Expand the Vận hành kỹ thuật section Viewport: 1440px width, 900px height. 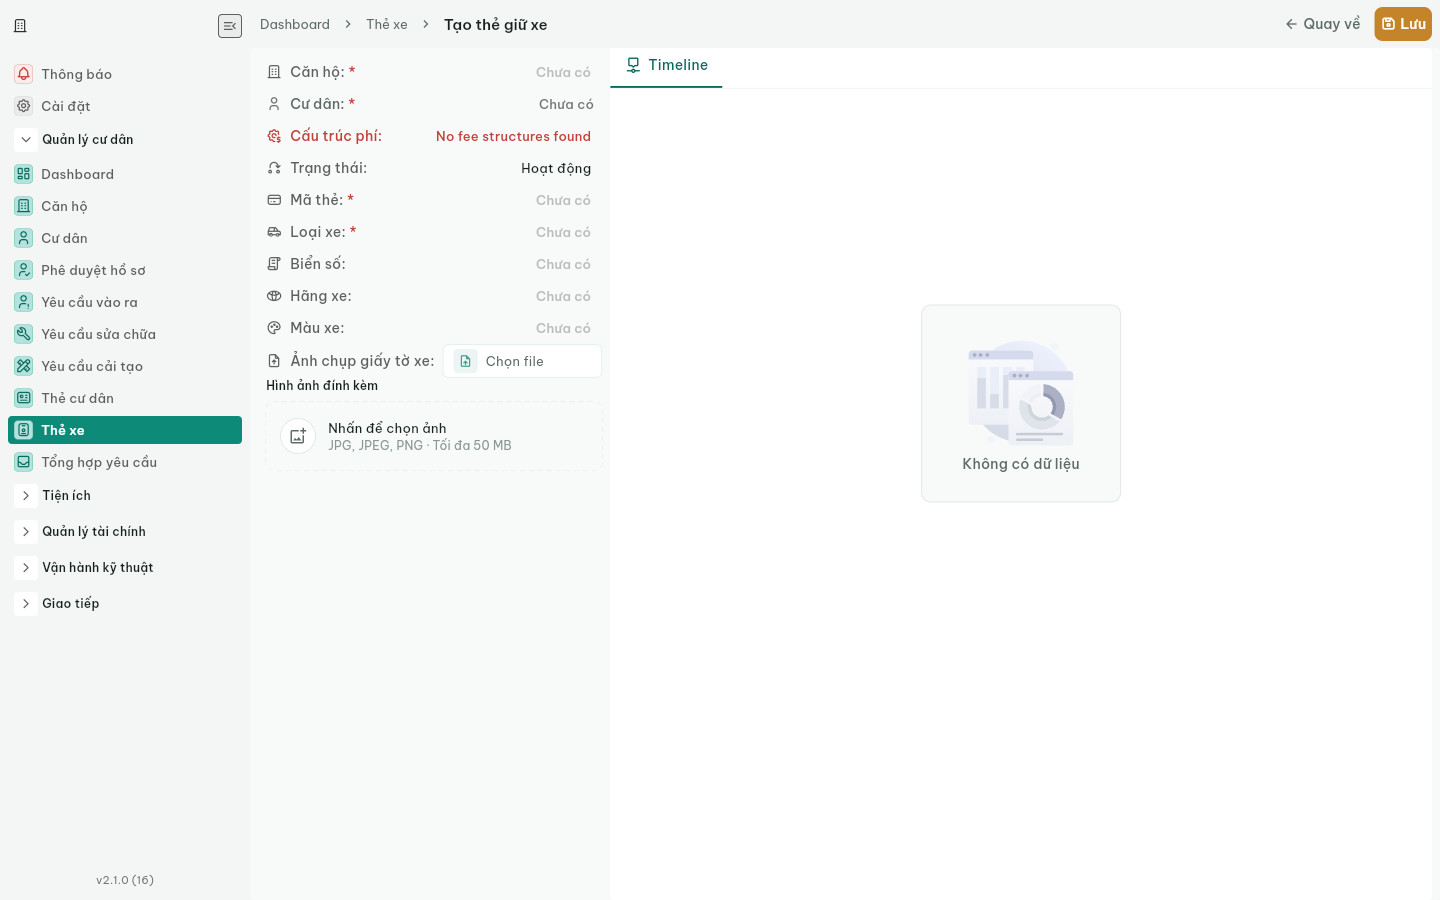(26, 567)
